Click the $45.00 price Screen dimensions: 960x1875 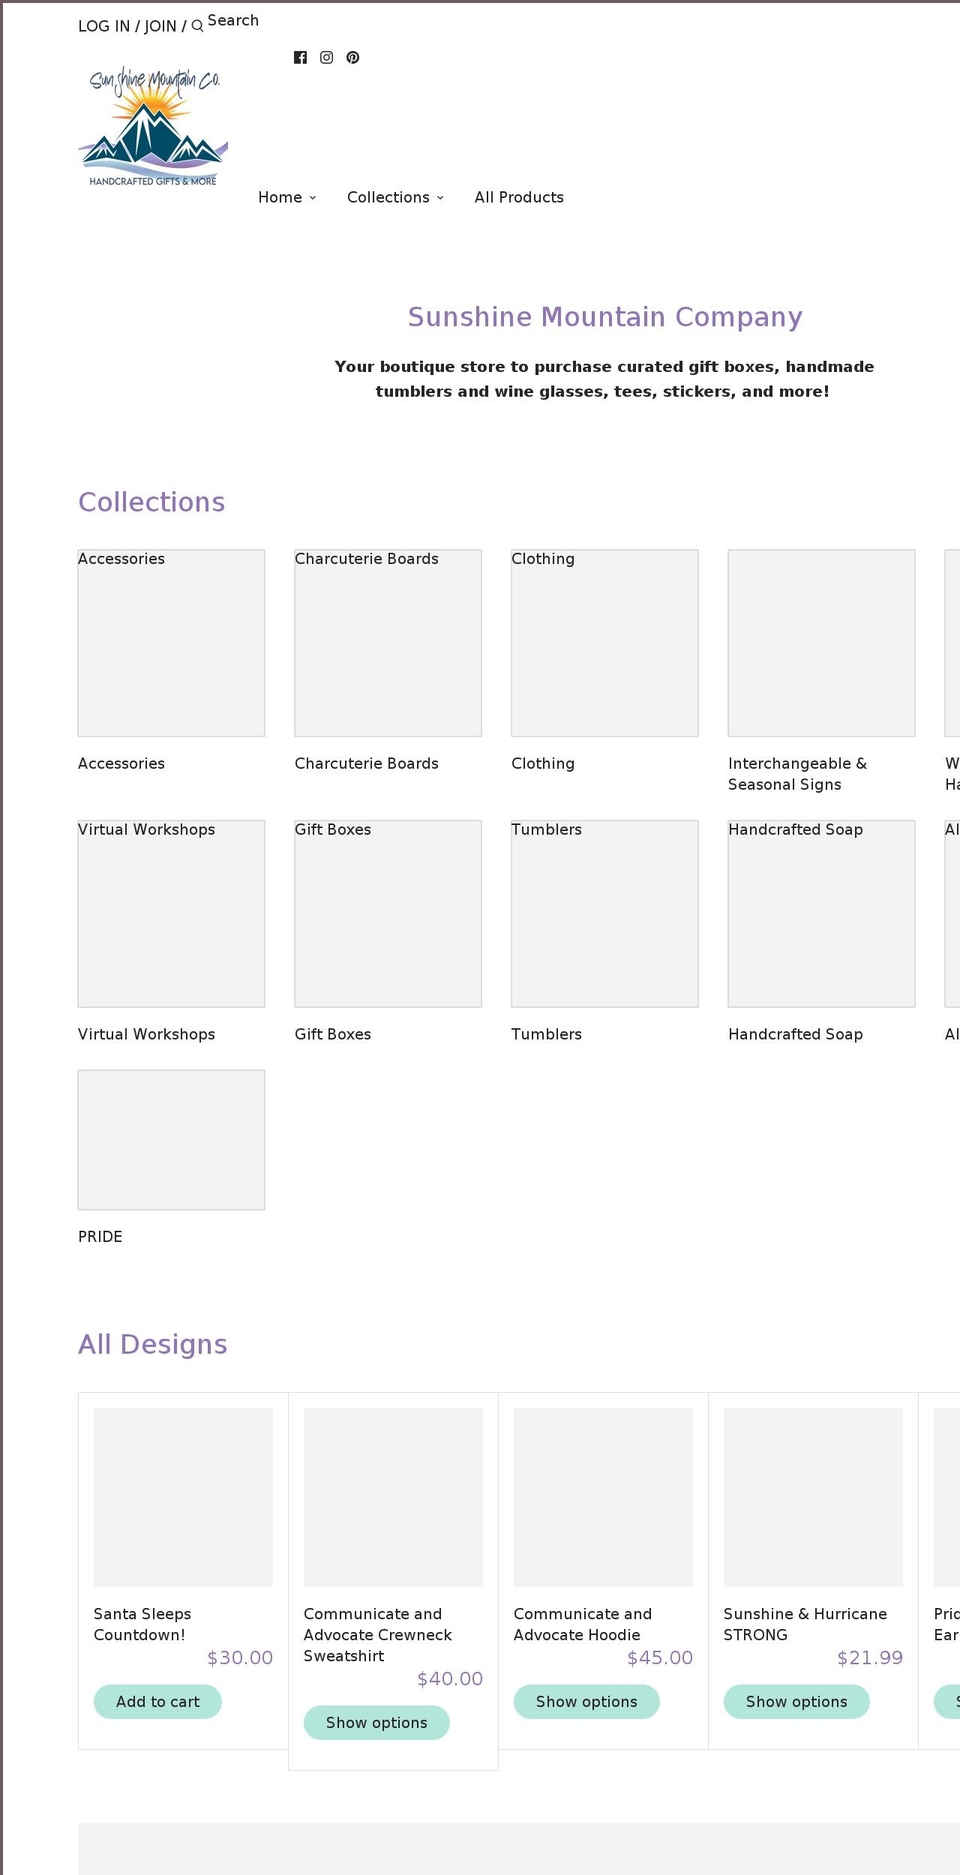(x=660, y=1658)
